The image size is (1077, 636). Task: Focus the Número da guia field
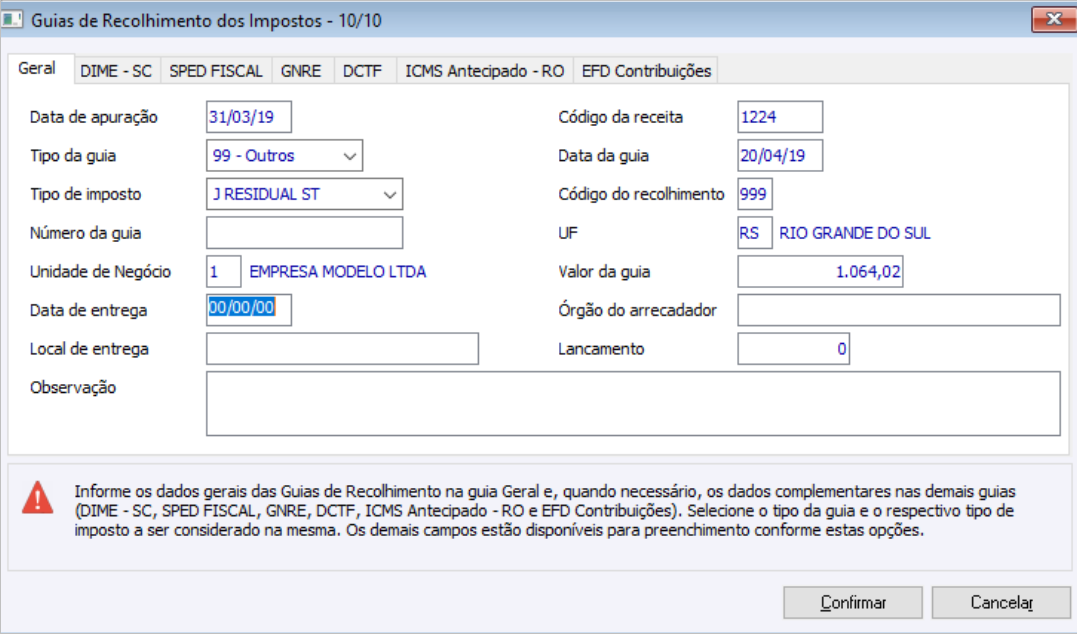point(304,233)
